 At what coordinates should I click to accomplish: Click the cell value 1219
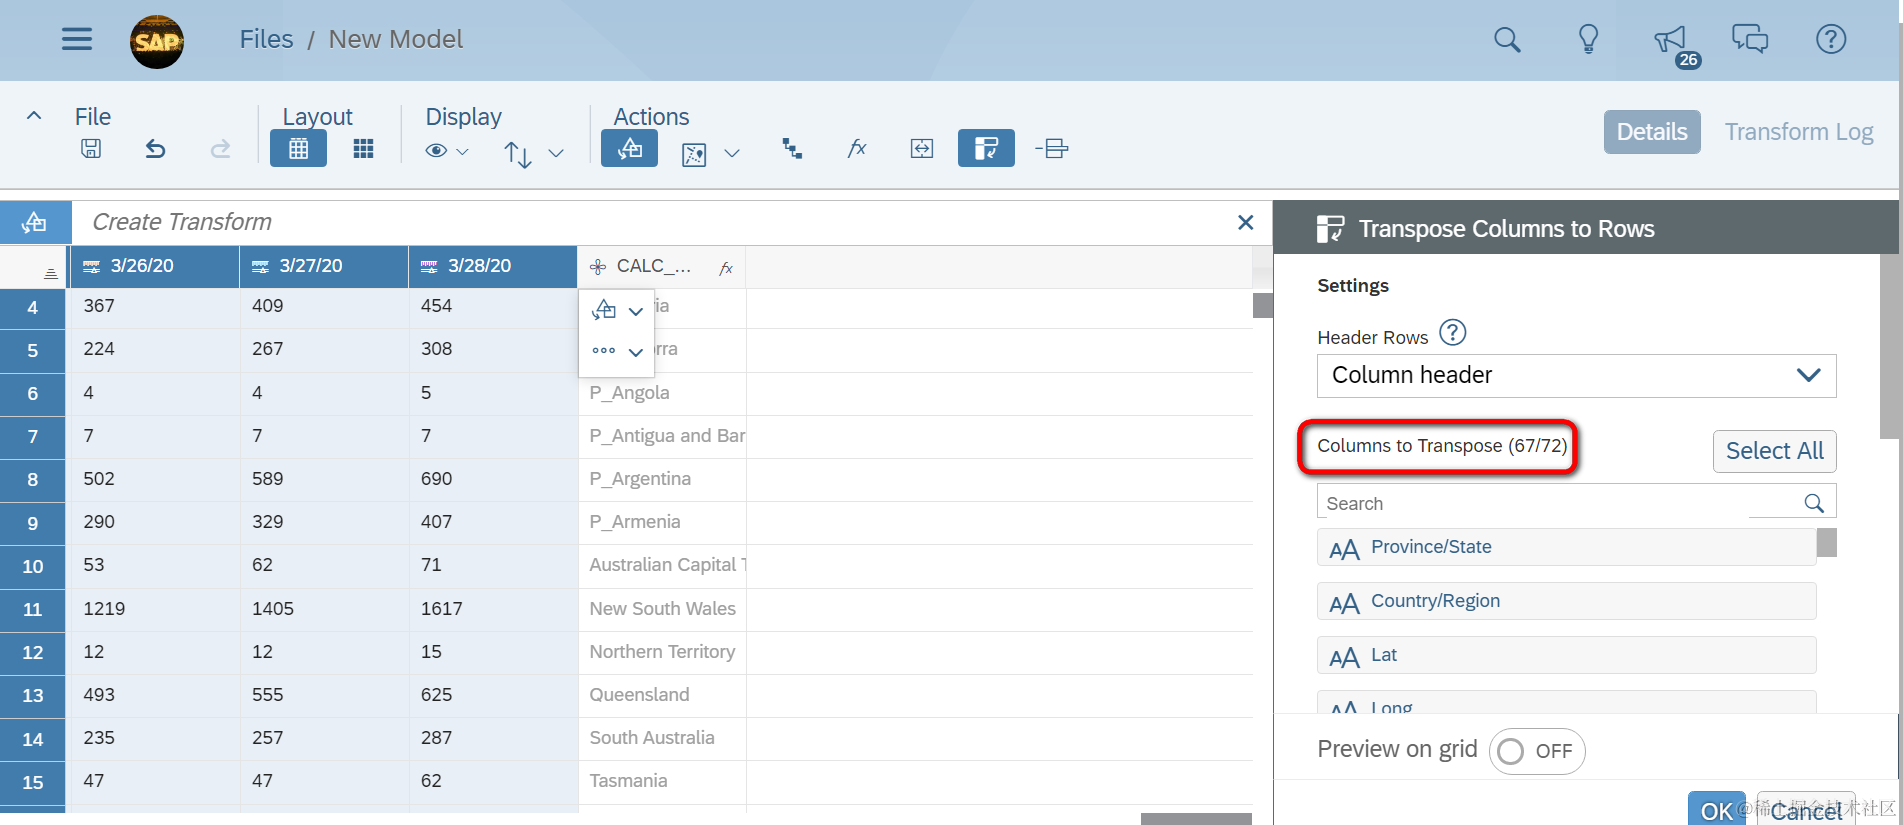point(155,609)
